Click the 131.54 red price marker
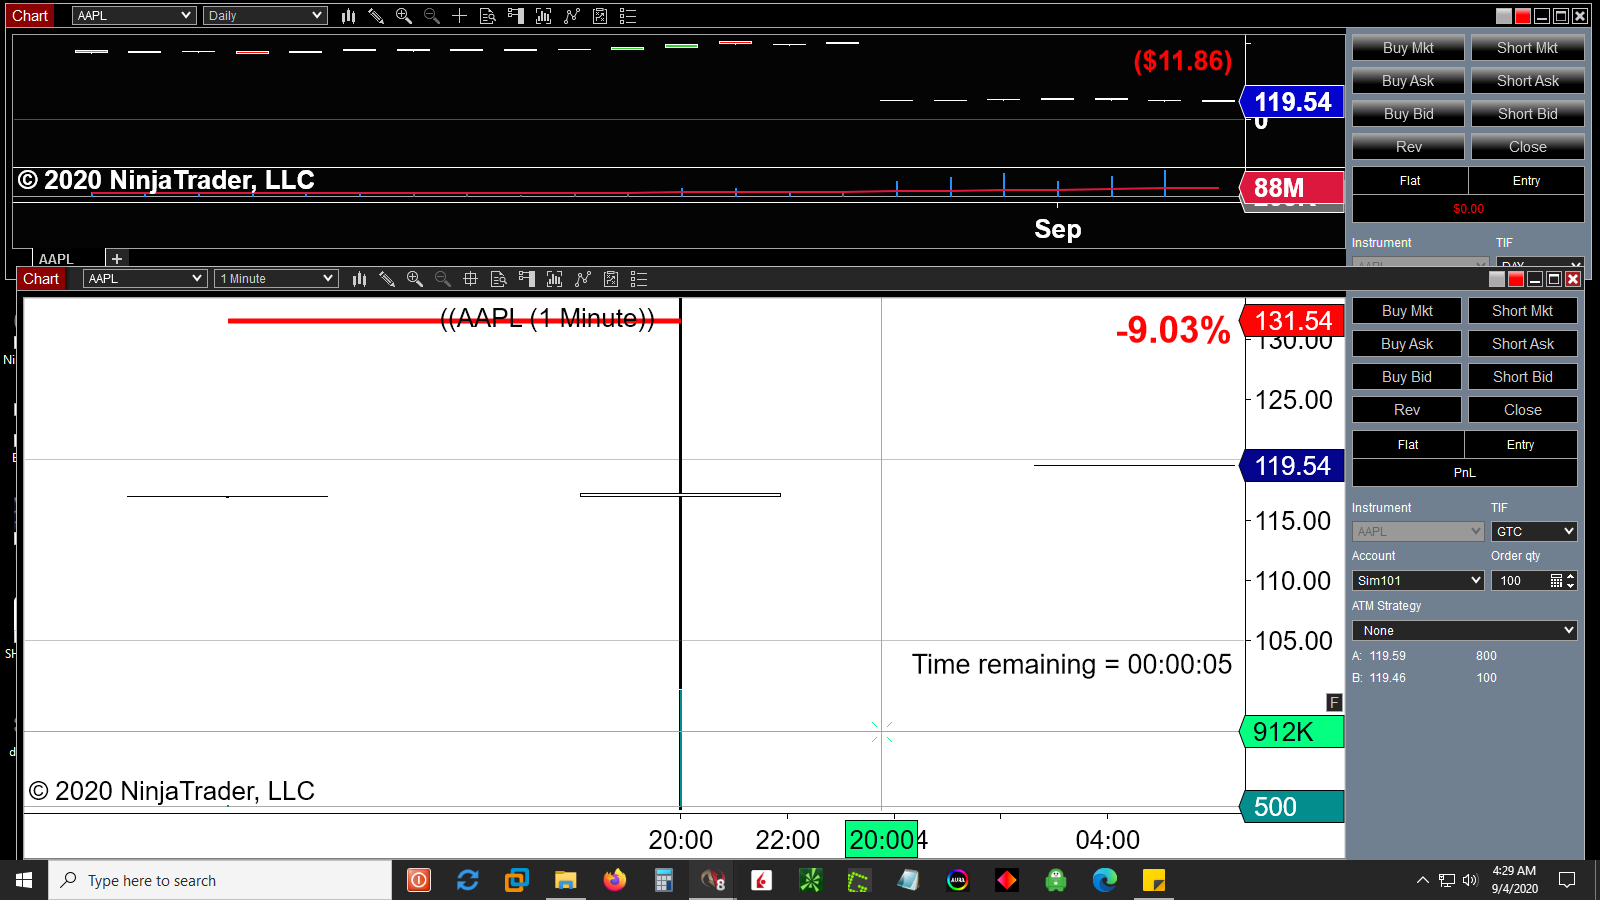Image resolution: width=1600 pixels, height=900 pixels. 1292,321
